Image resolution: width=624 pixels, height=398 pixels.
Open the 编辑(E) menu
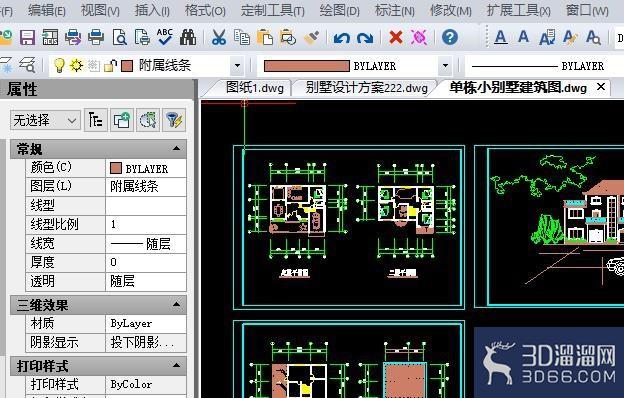coord(47,10)
